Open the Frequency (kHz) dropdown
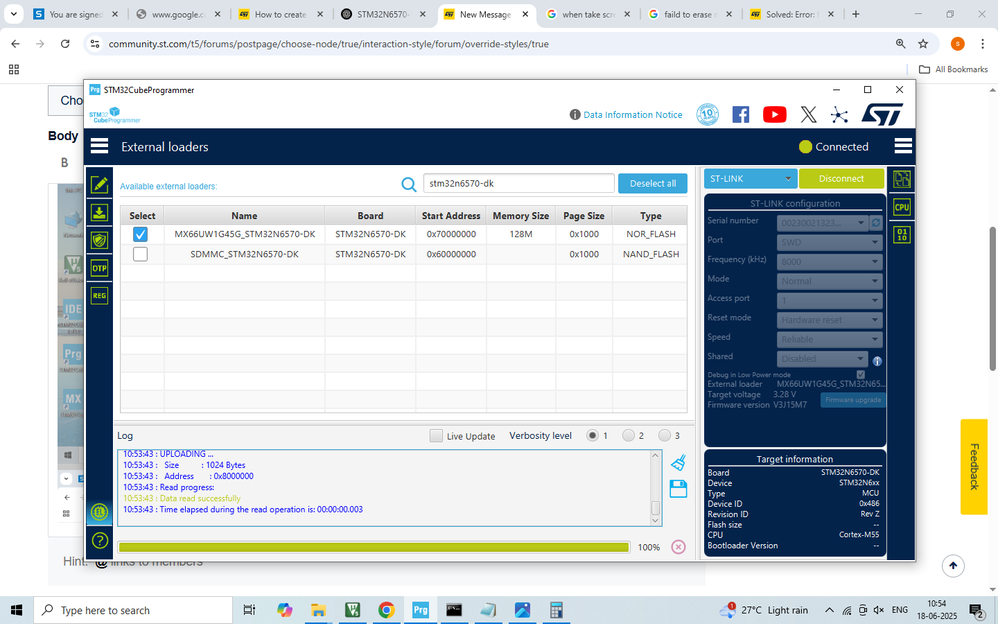This screenshot has width=998, height=624. pos(829,261)
